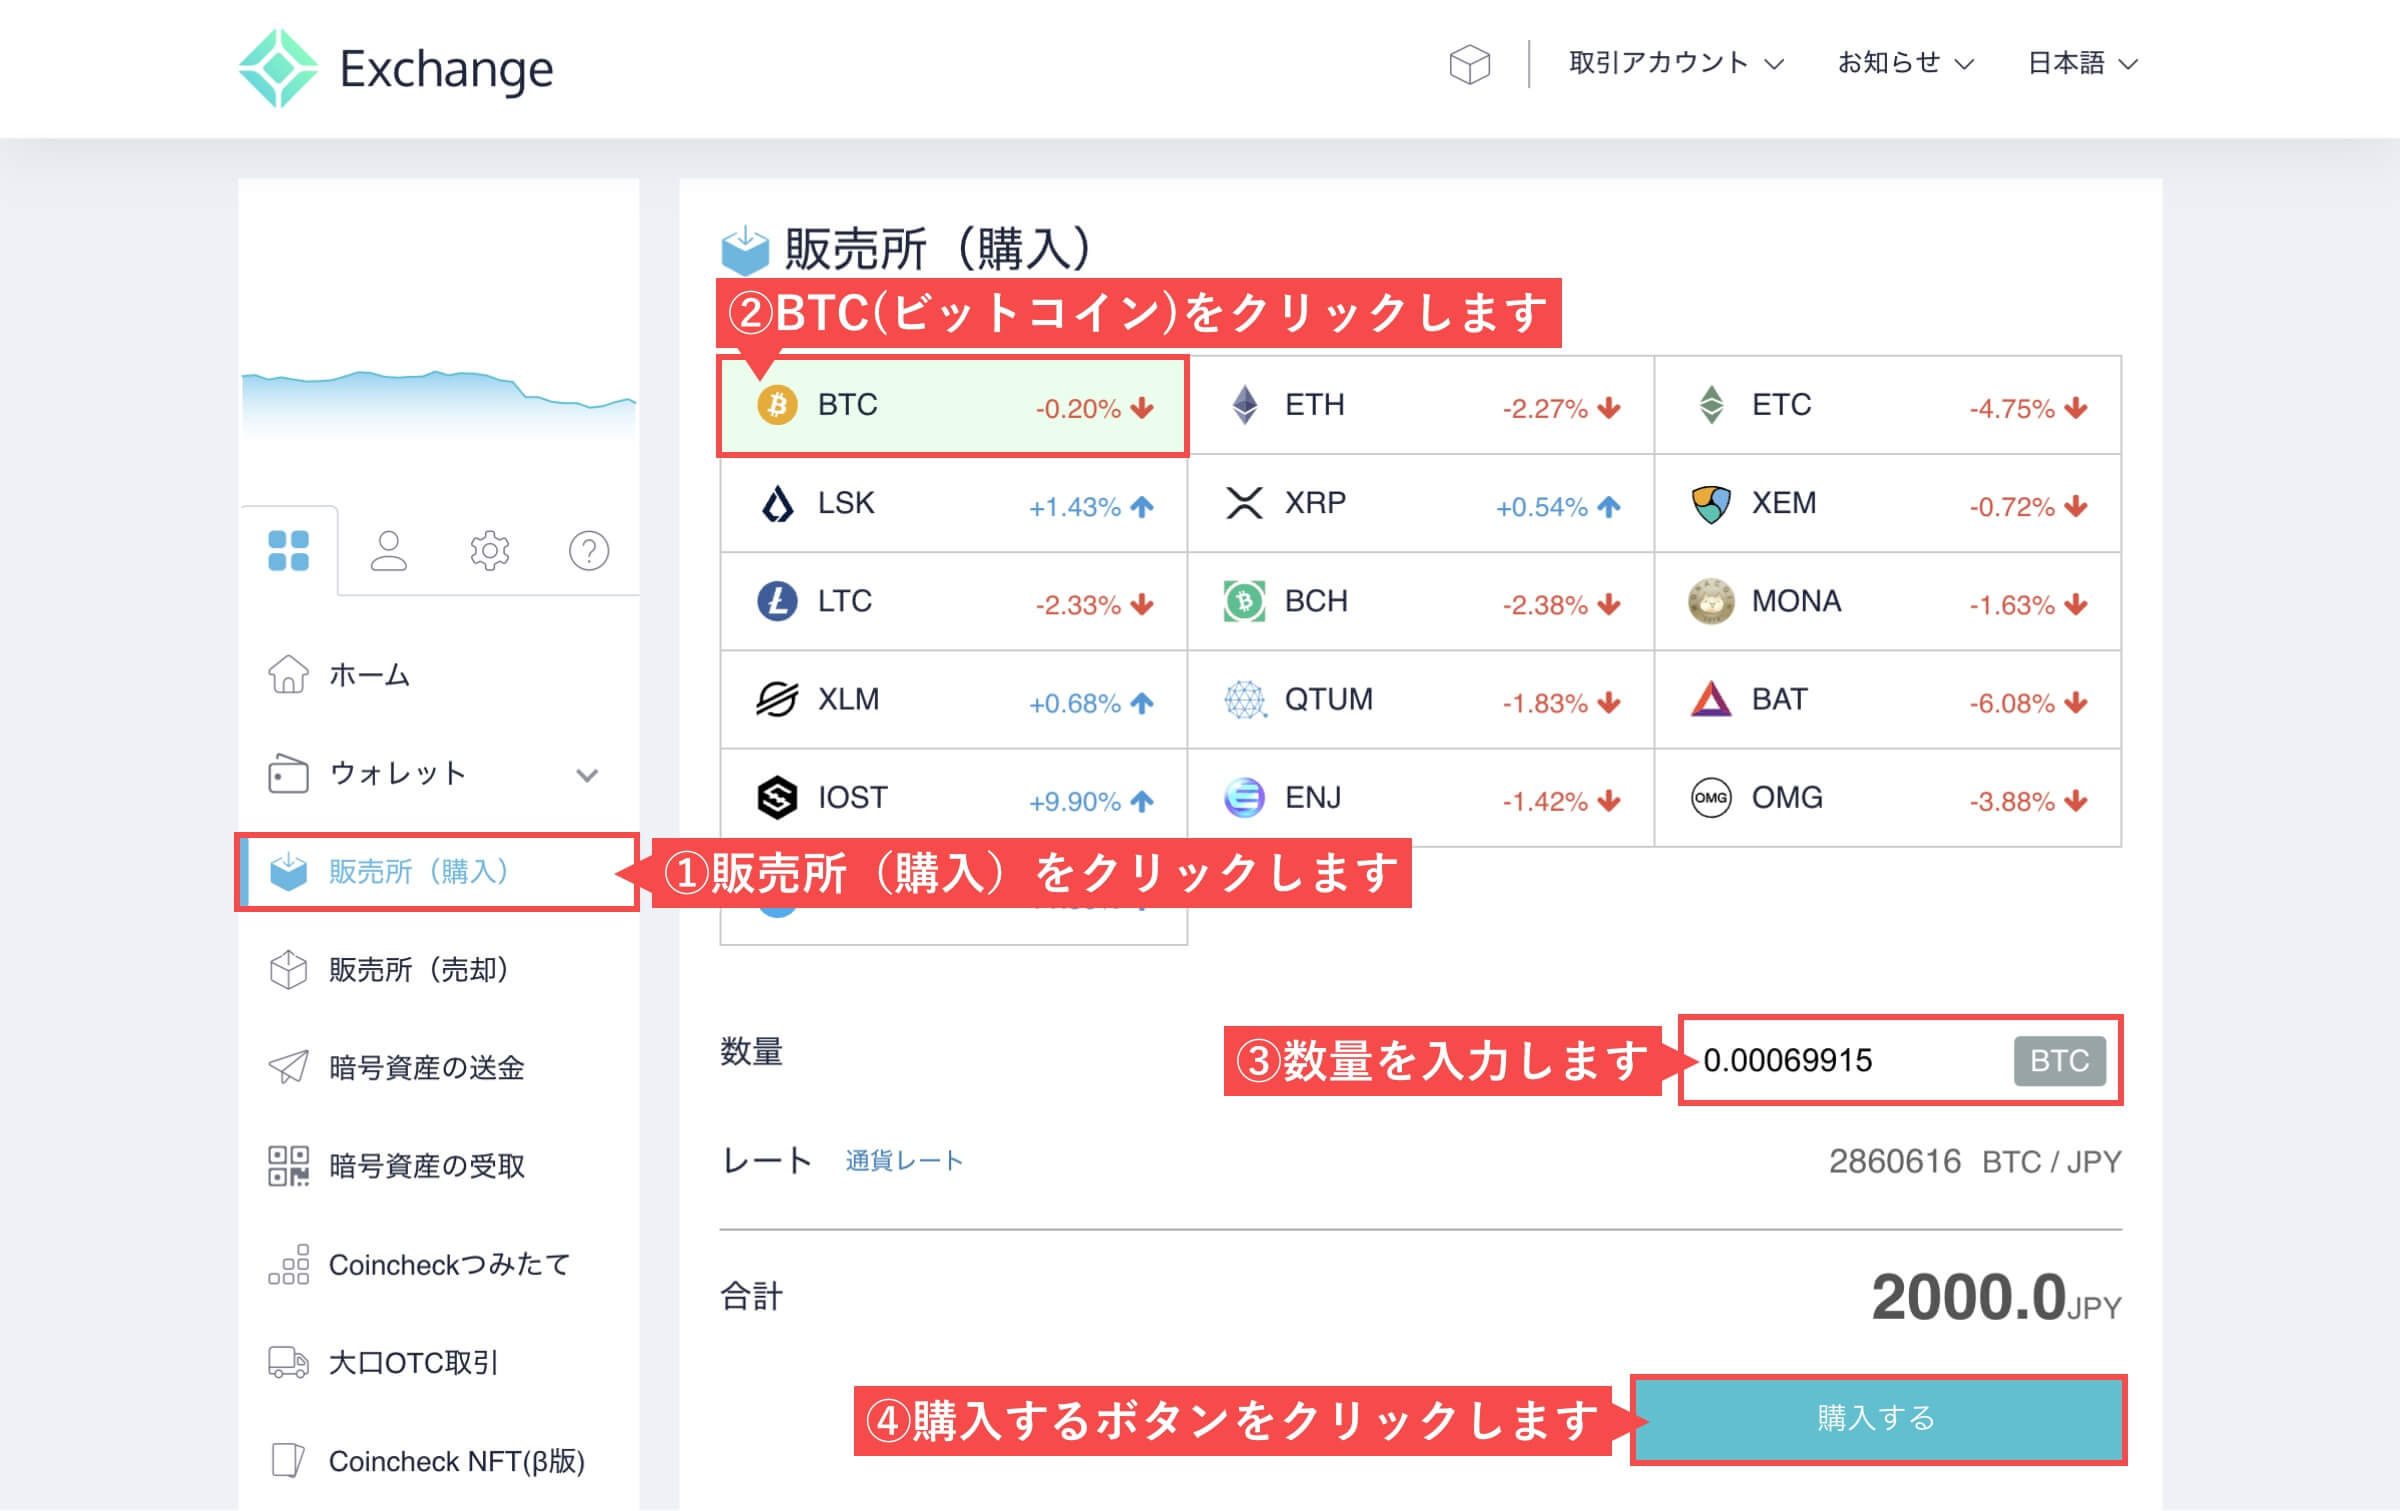Click the QTUM coin icon
The width and height of the screenshot is (2400, 1511).
1244,700
